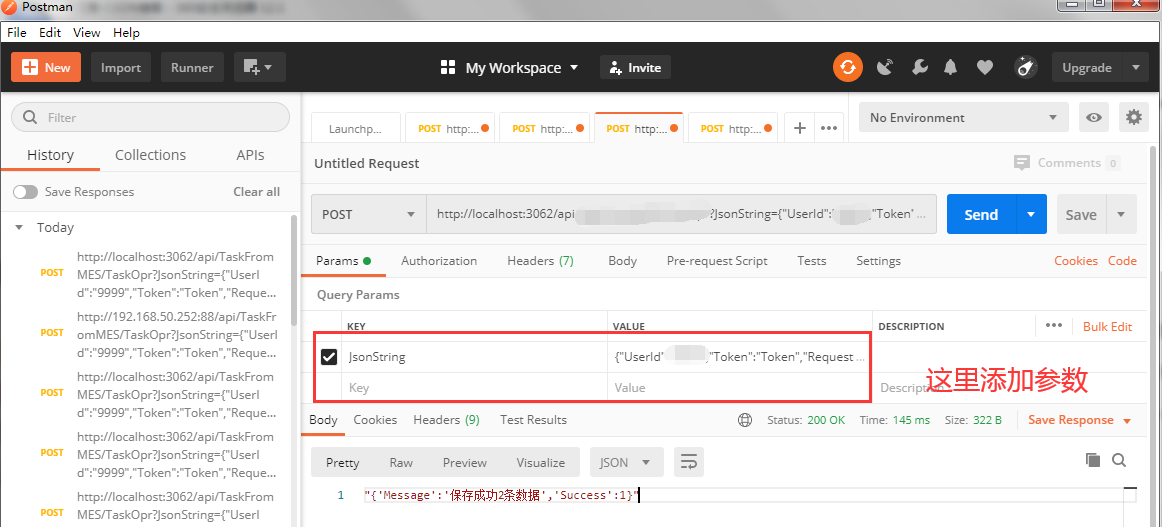
Task: Open the Send button dropdown arrow
Action: [x=1031, y=214]
